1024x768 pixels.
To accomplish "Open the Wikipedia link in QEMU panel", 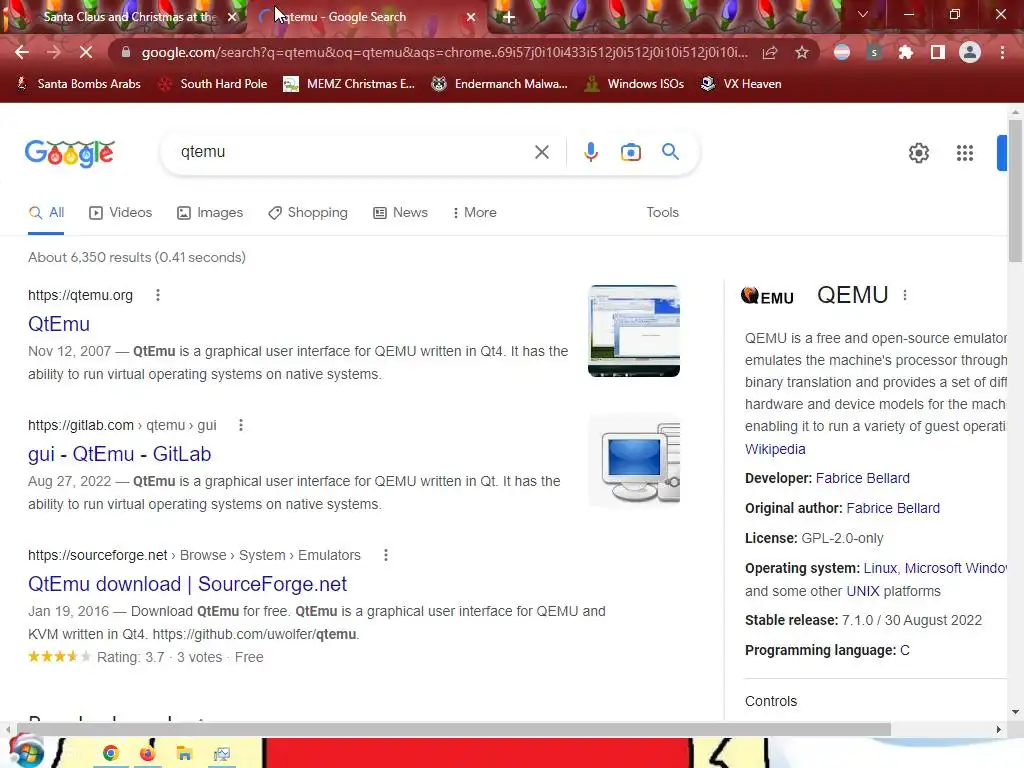I will [x=775, y=449].
